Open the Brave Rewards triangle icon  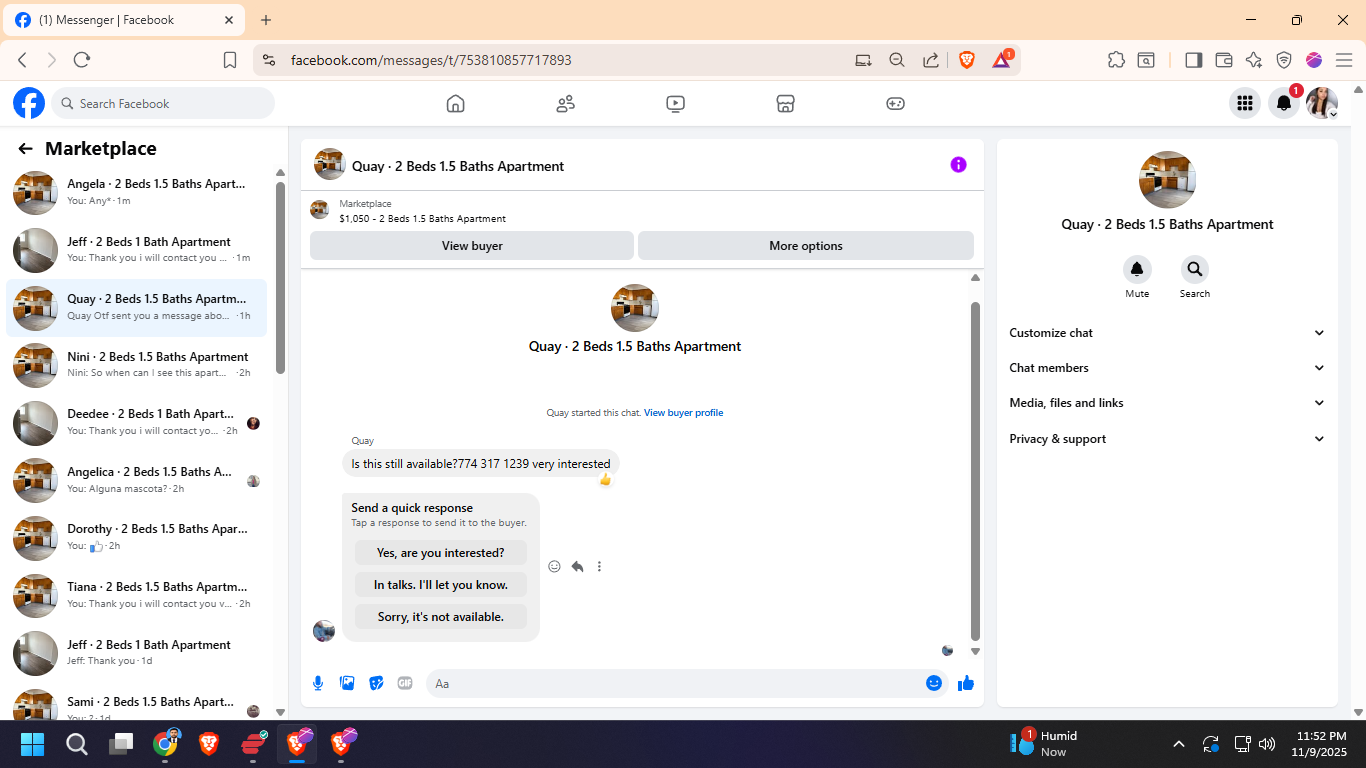click(x=1001, y=60)
